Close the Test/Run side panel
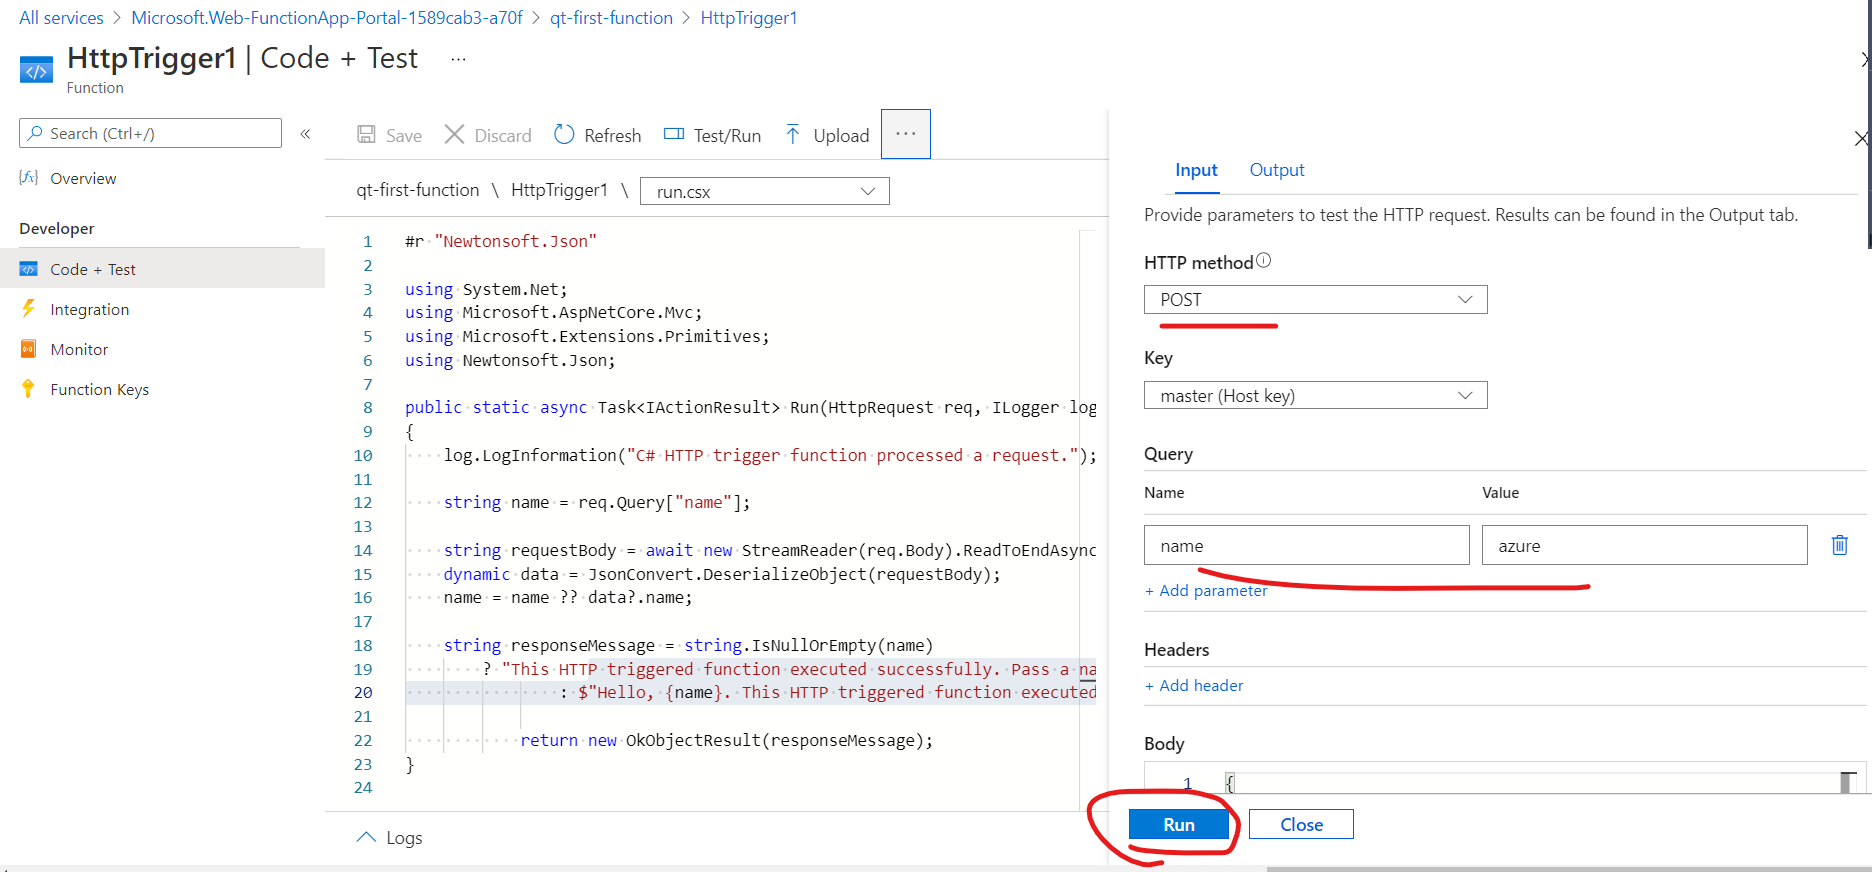Viewport: 1872px width, 872px height. 1861,139
